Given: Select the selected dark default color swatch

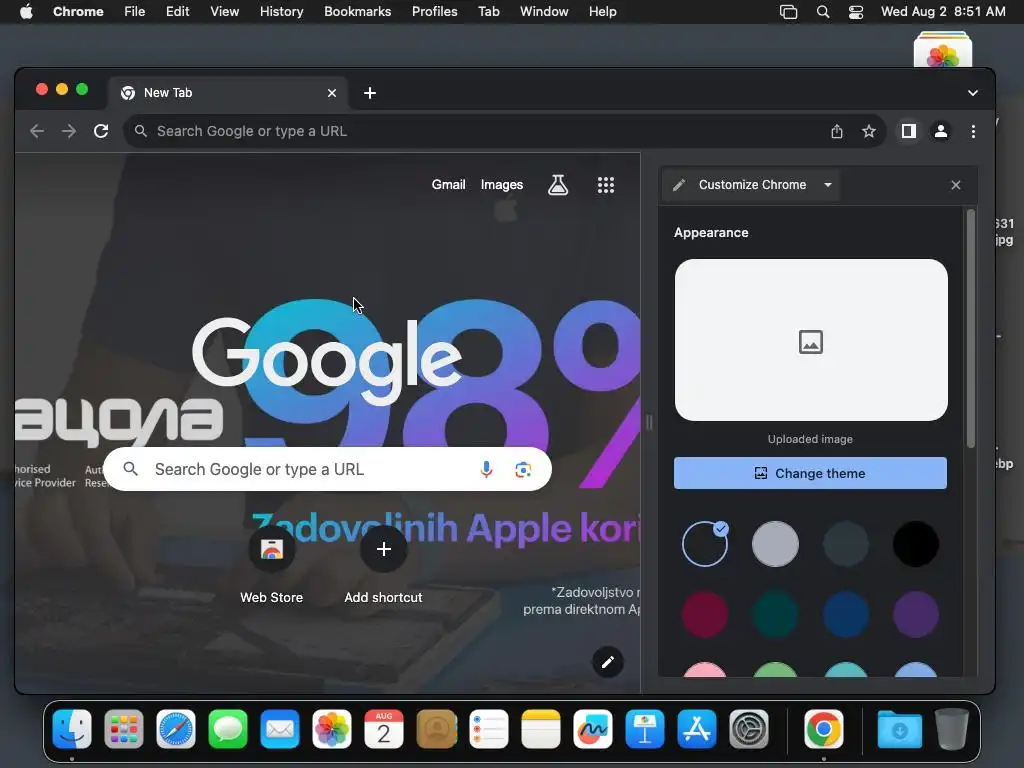Looking at the screenshot, I should (705, 544).
